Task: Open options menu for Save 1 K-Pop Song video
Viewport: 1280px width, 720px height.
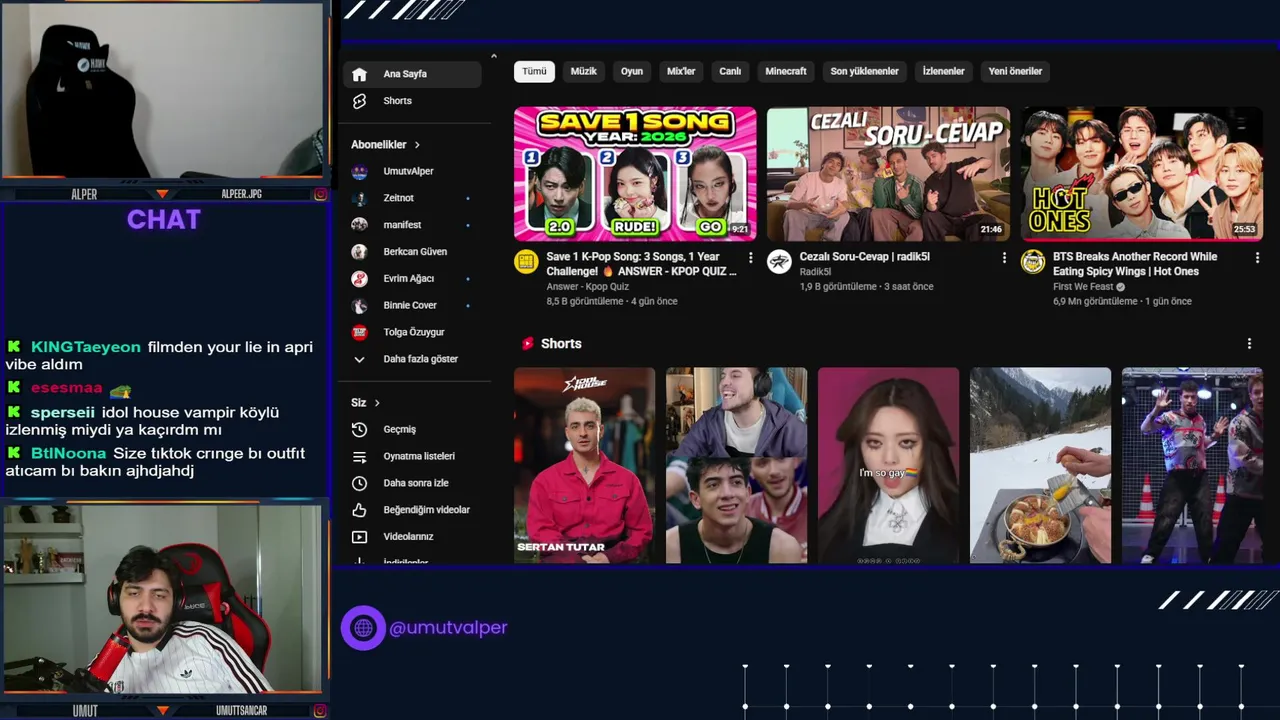Action: (750, 258)
